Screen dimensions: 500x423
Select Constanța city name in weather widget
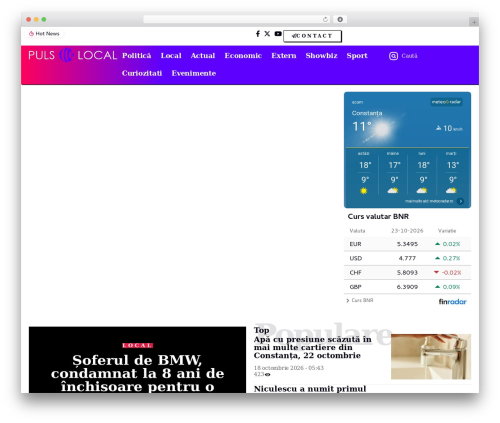tap(367, 113)
